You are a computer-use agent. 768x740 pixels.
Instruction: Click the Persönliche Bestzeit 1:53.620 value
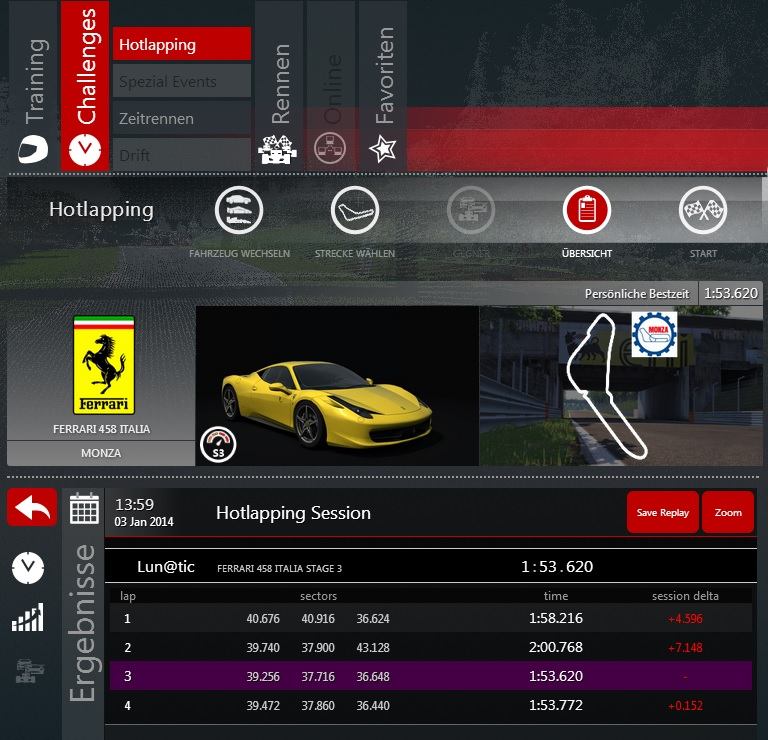coord(730,293)
